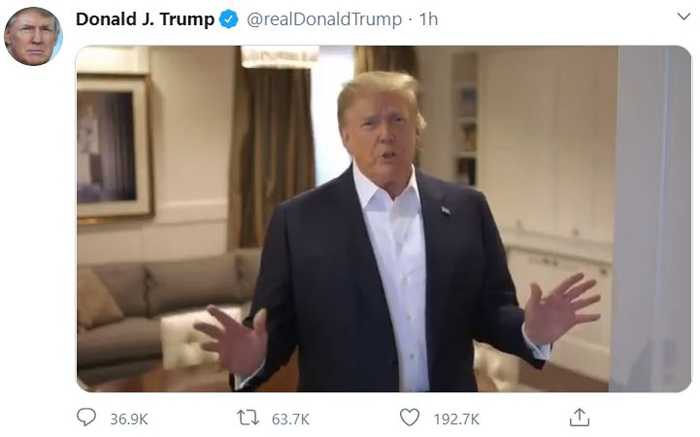700x437 pixels.
Task: Enlarge the tweet's video media preview
Action: pos(383,219)
